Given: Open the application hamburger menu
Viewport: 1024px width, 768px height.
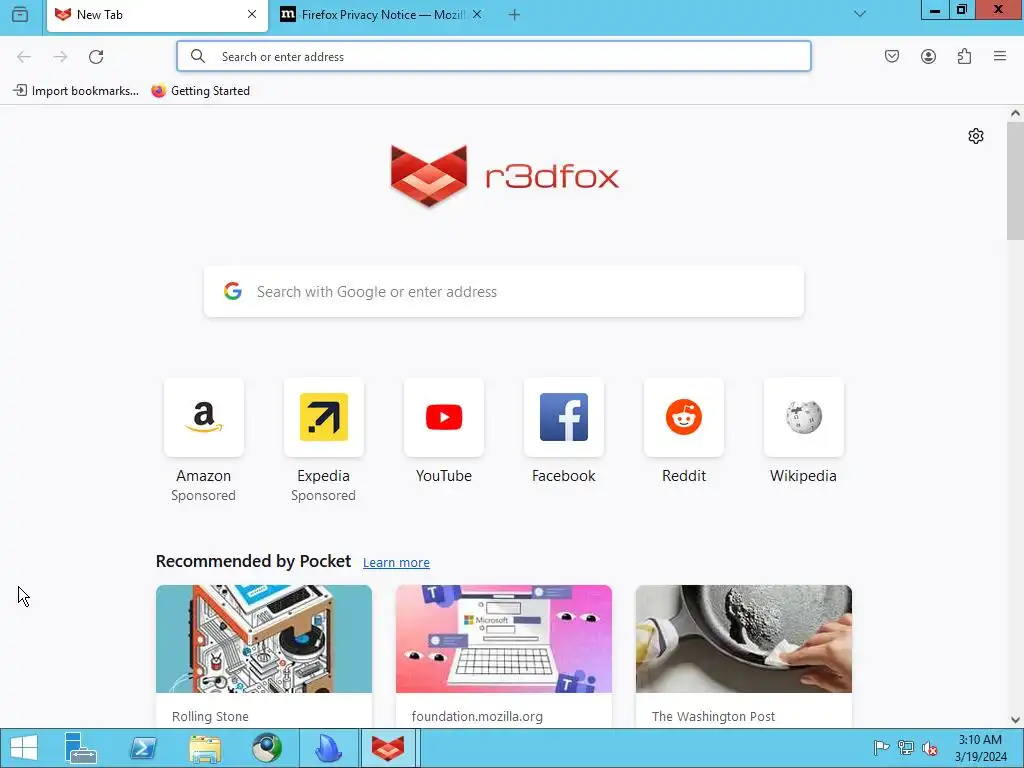Looking at the screenshot, I should click(1000, 56).
